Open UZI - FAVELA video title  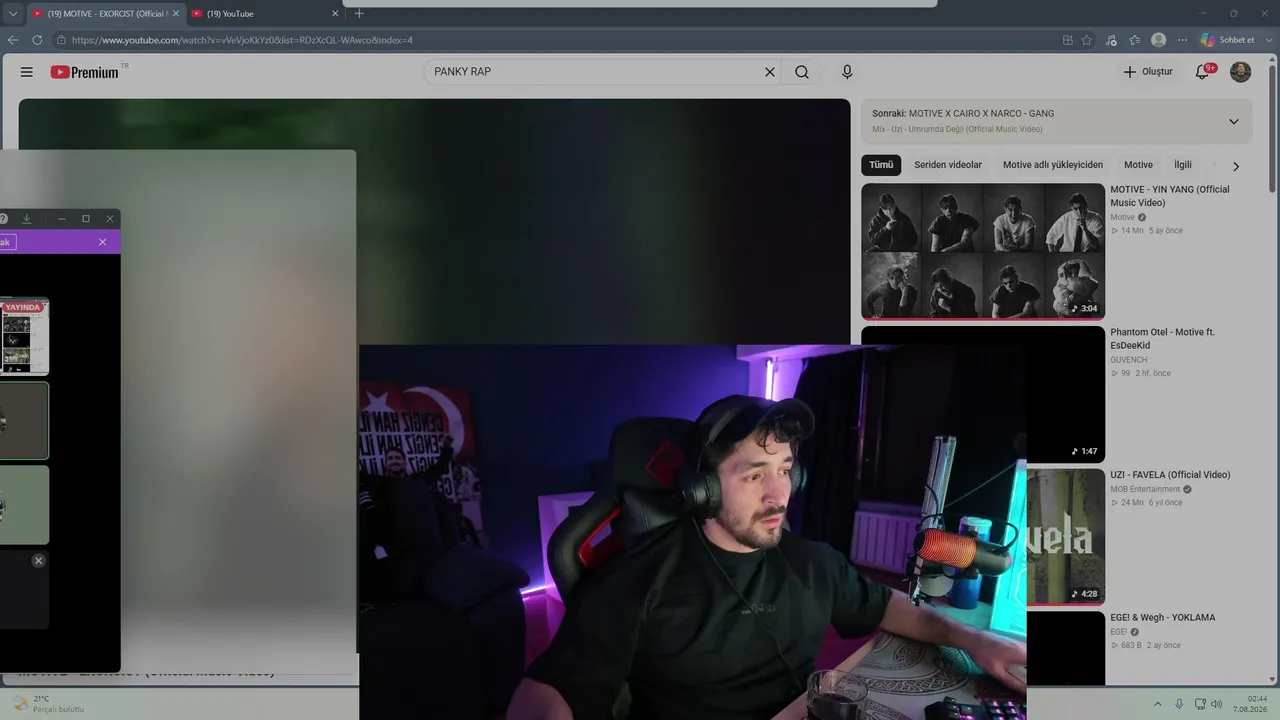(1170, 475)
